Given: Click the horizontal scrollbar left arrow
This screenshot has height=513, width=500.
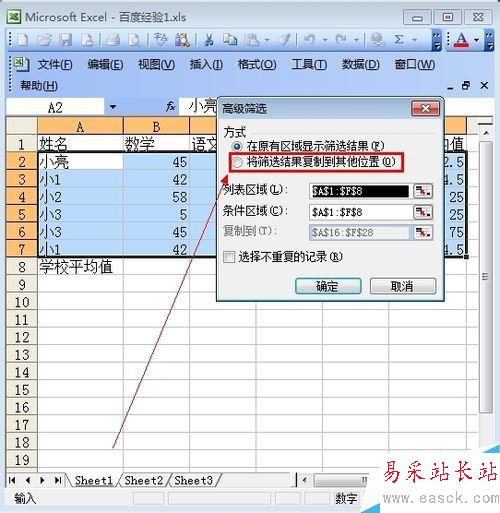Looking at the screenshot, I should (304, 480).
